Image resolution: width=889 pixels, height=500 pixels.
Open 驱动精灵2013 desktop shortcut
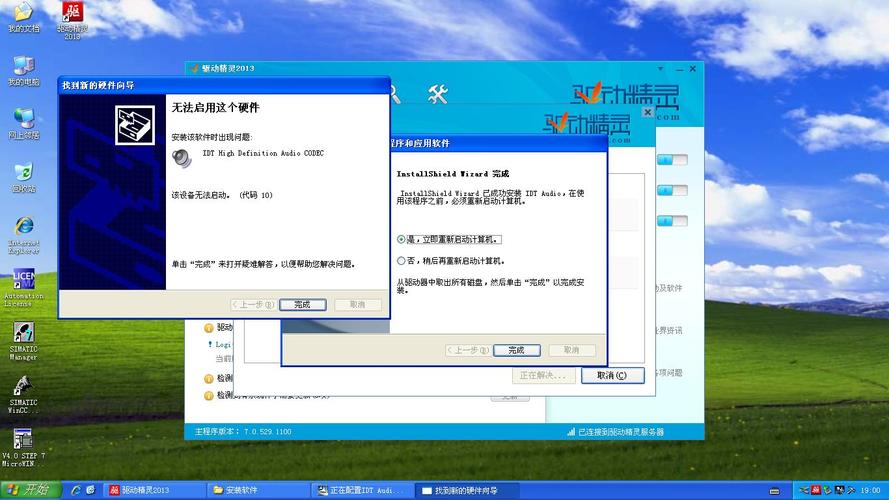click(72, 19)
